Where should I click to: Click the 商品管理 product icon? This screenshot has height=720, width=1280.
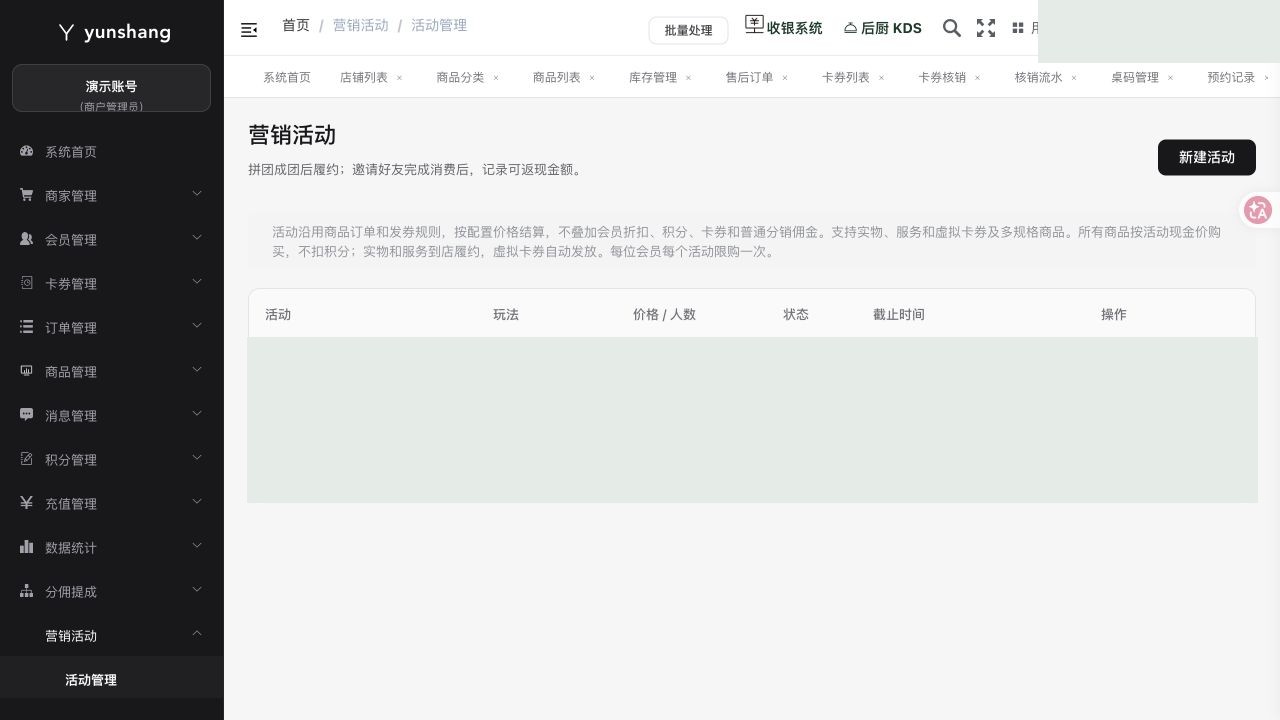pyautogui.click(x=27, y=370)
